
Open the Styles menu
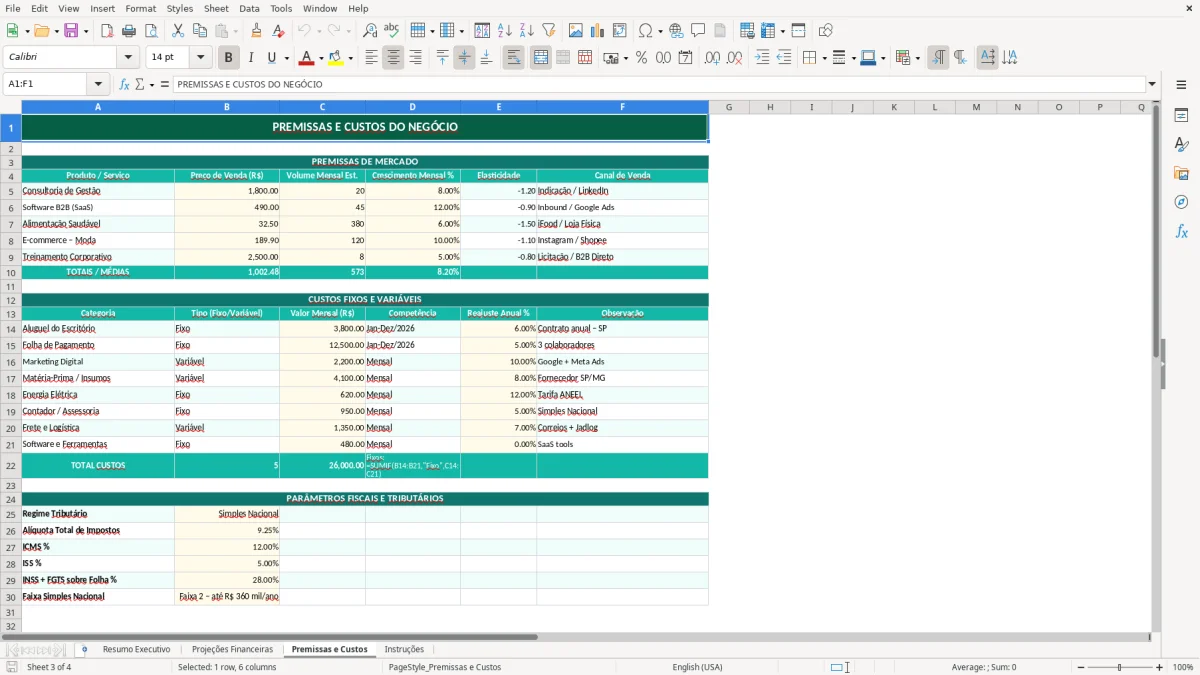(180, 8)
